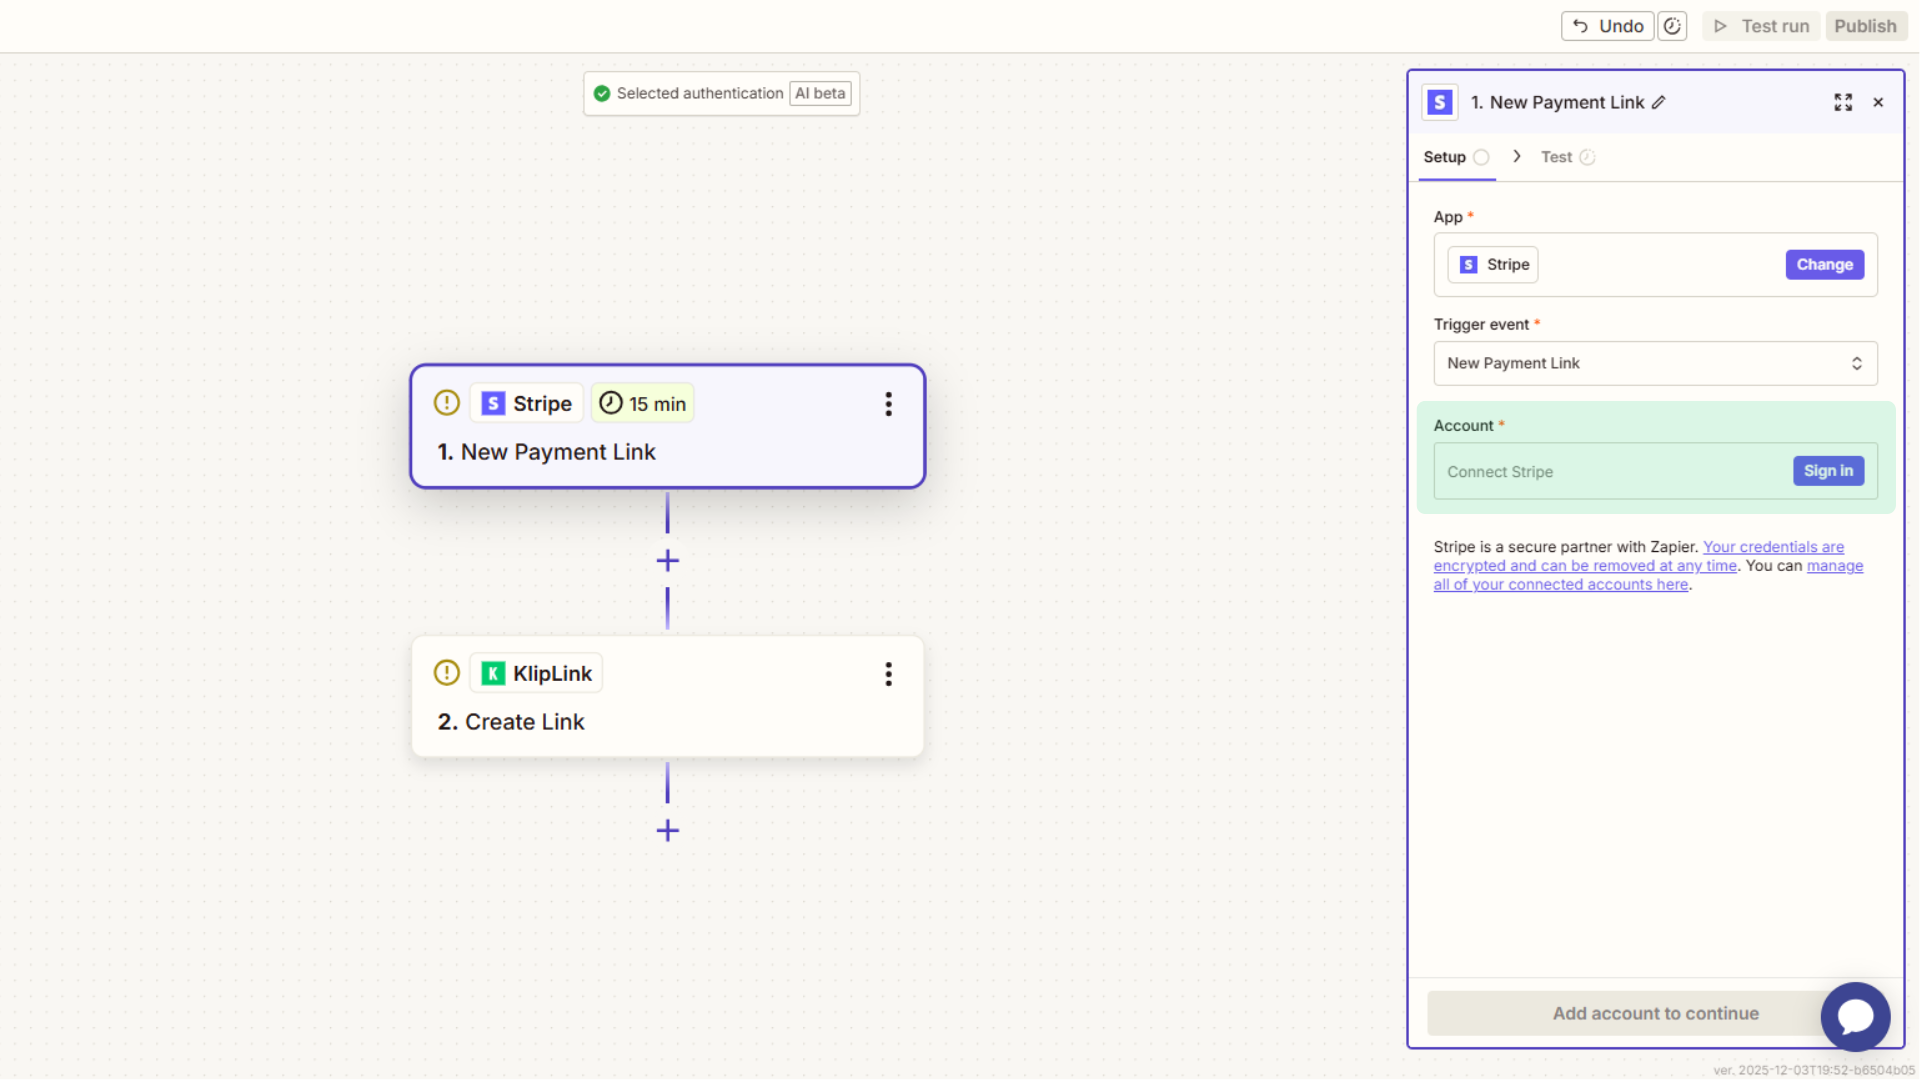The width and height of the screenshot is (1920, 1080).
Task: Open the Trigger event dropdown
Action: click(x=1655, y=363)
